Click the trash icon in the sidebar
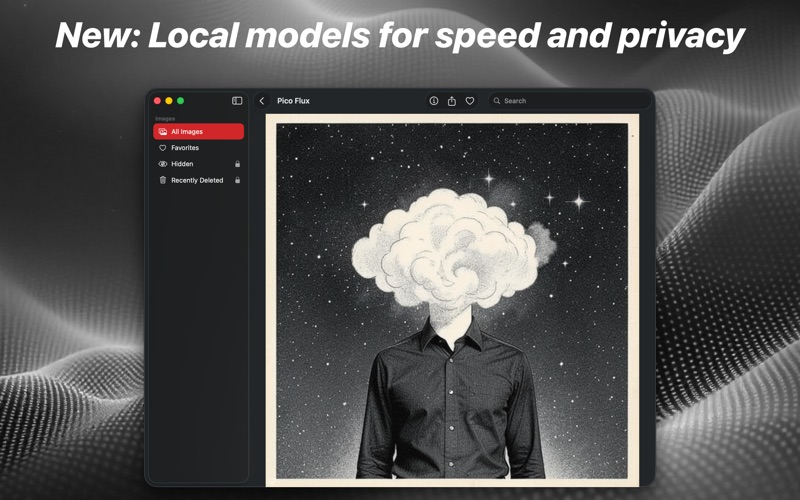 click(x=163, y=181)
